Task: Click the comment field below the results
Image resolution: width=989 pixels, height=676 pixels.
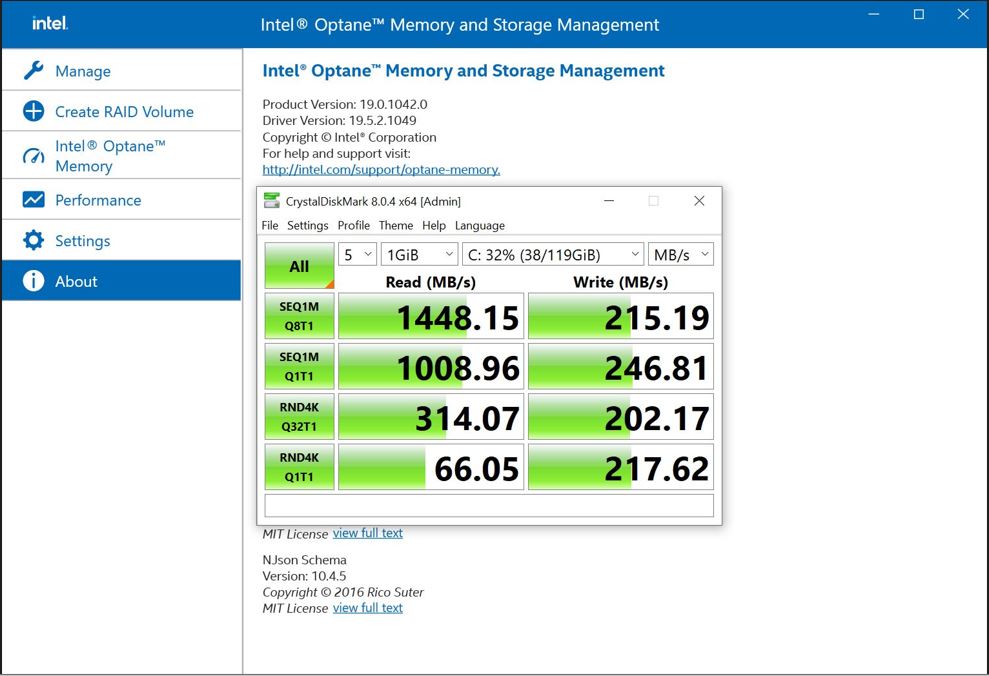Action: (489, 505)
